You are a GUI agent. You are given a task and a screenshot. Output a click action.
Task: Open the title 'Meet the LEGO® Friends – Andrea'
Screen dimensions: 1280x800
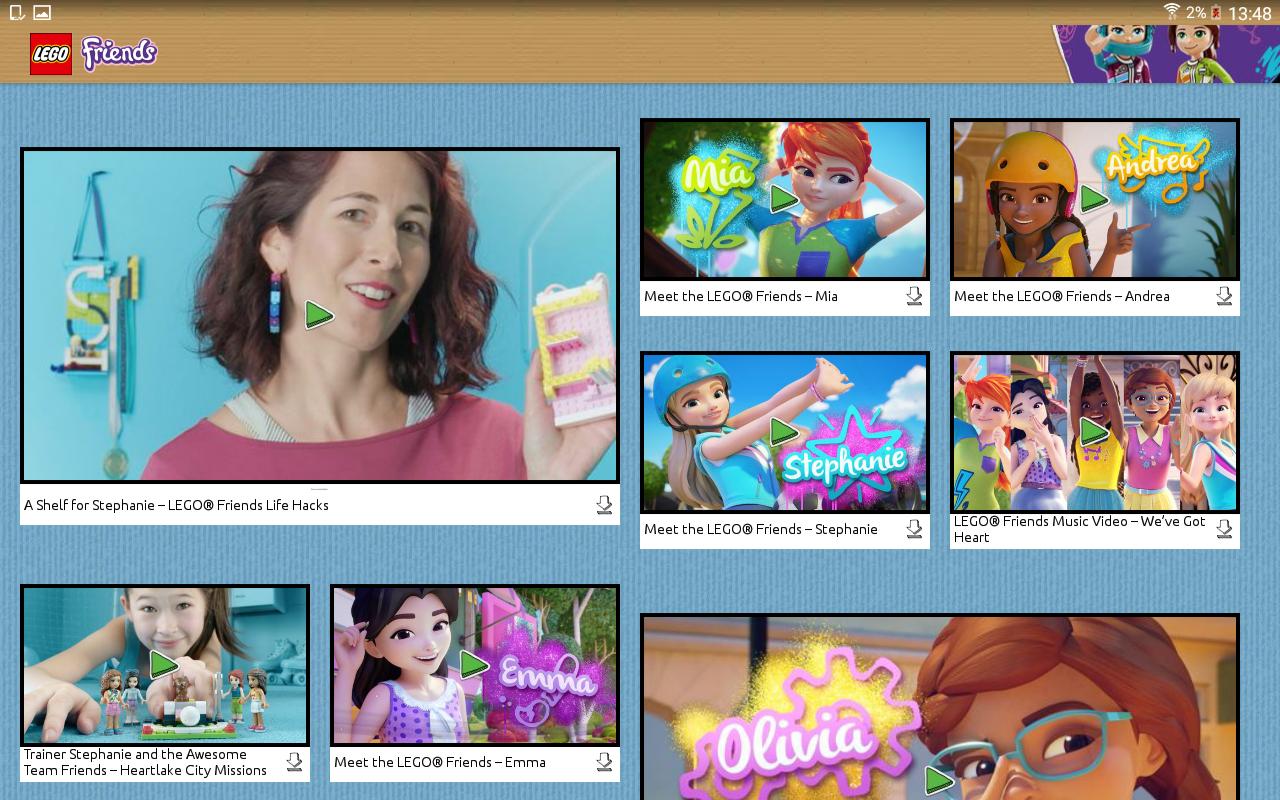point(1062,296)
